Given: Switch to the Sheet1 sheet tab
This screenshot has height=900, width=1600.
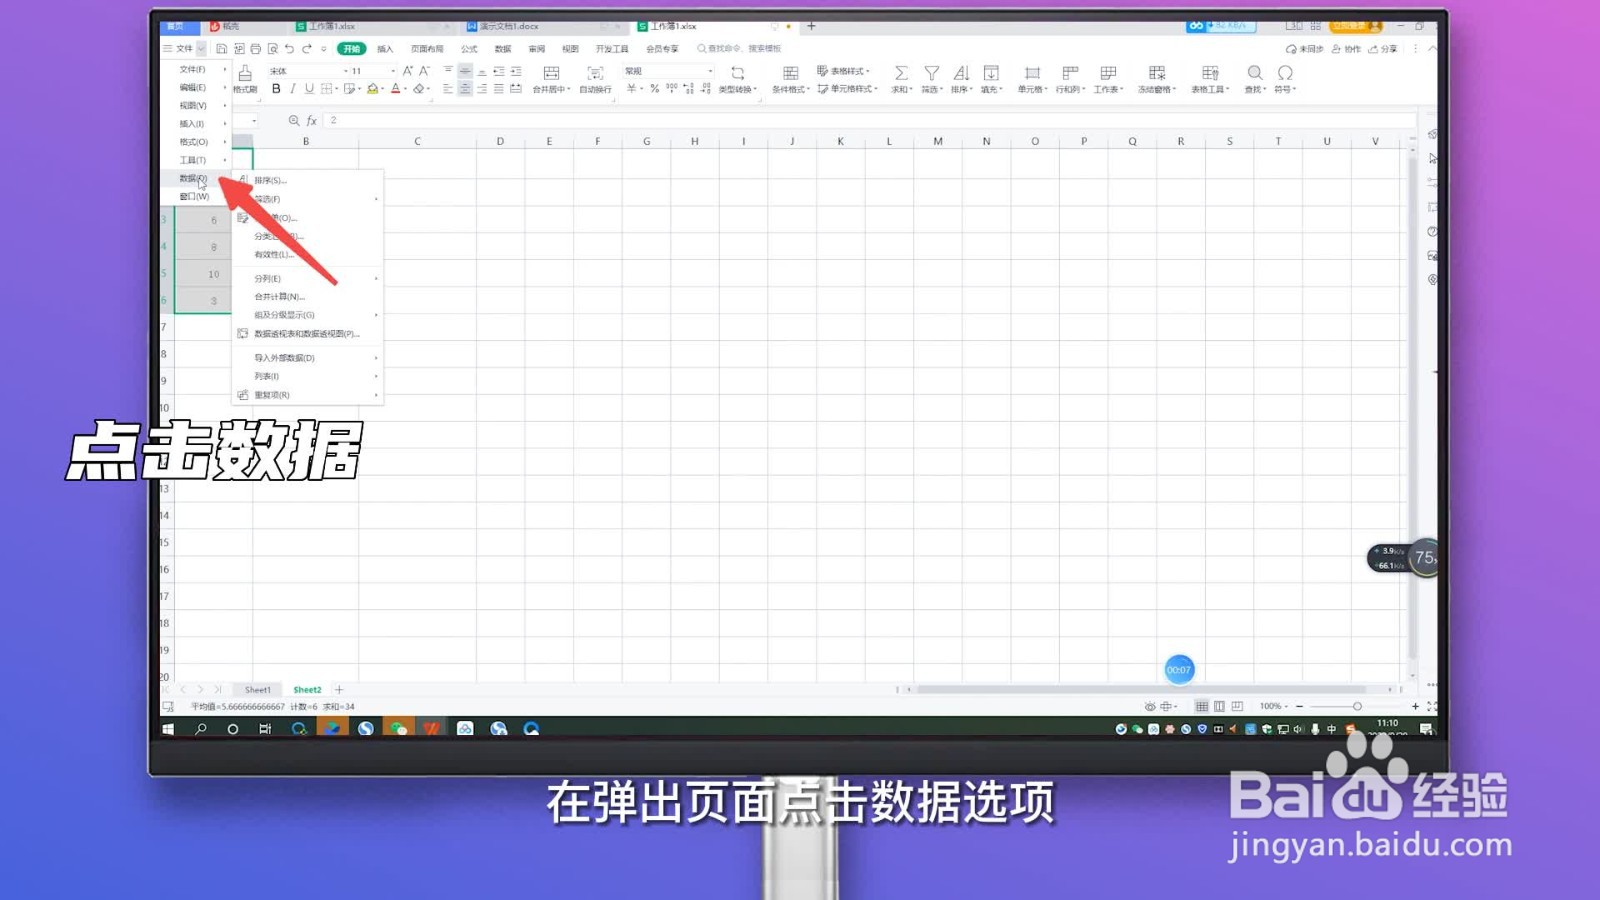Looking at the screenshot, I should 258,690.
